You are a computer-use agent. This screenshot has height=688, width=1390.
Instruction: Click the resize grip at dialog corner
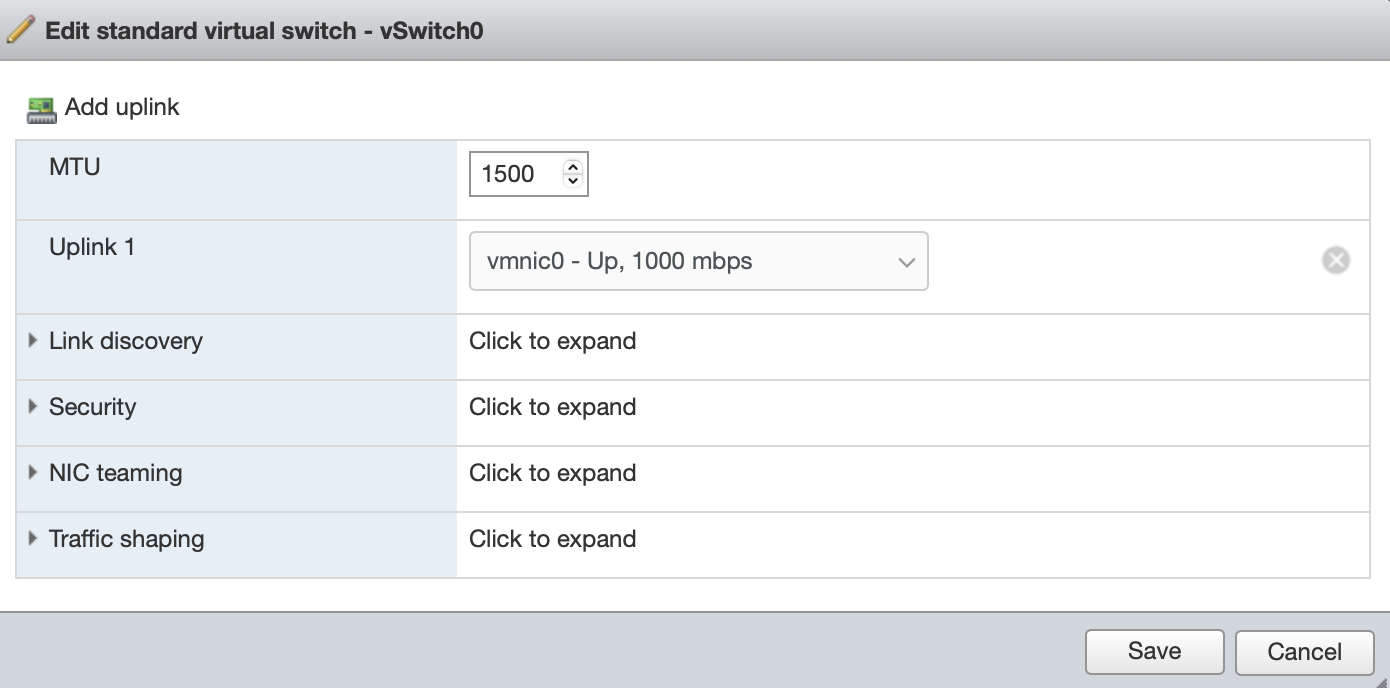coord(1381,680)
